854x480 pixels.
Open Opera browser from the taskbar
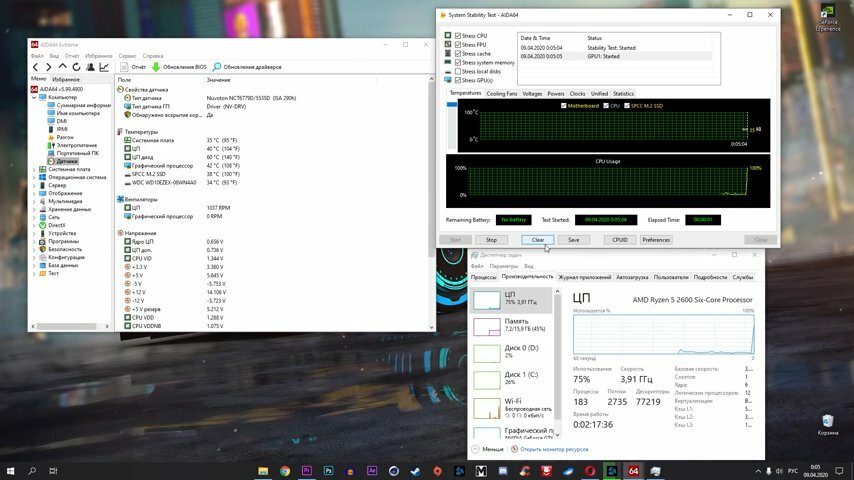[590, 471]
